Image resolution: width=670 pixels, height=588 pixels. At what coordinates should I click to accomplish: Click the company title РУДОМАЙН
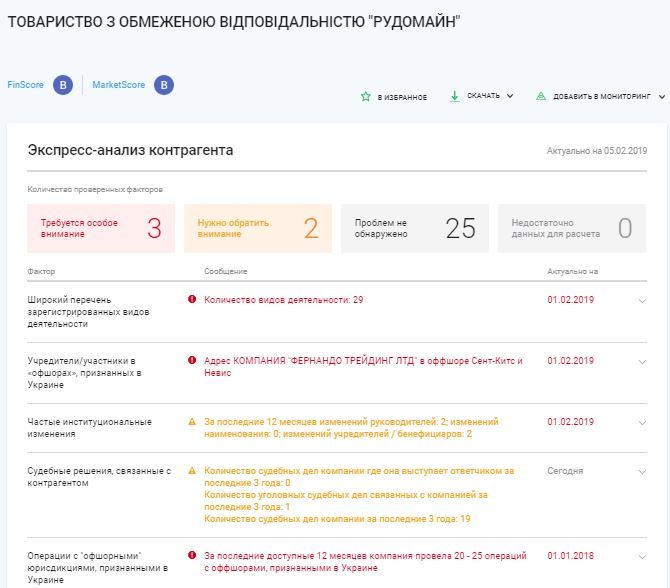(x=234, y=21)
